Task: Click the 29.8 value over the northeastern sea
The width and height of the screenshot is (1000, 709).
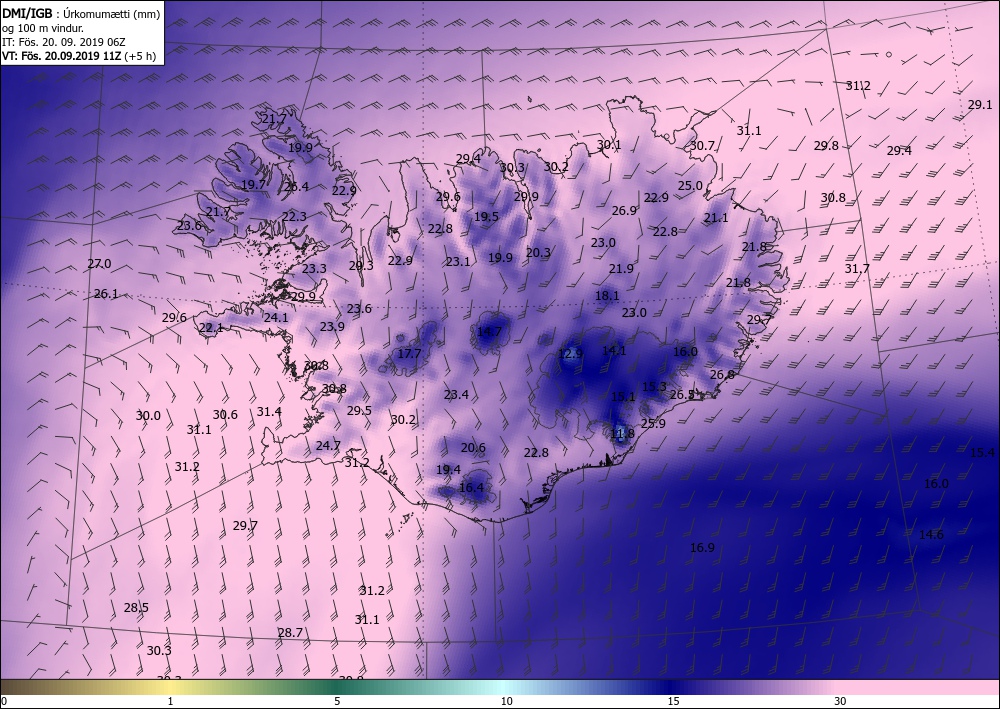Action: pos(826,146)
